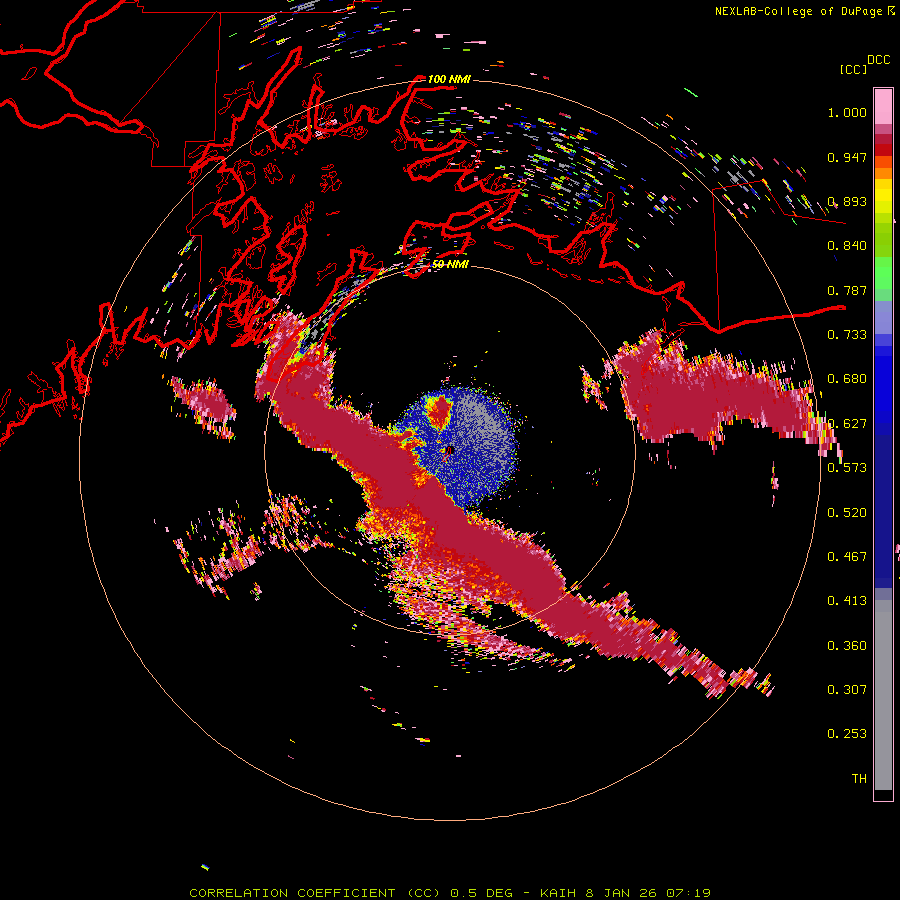Click the 0.307 color scale value
Screen dimensions: 900x900
[847, 690]
